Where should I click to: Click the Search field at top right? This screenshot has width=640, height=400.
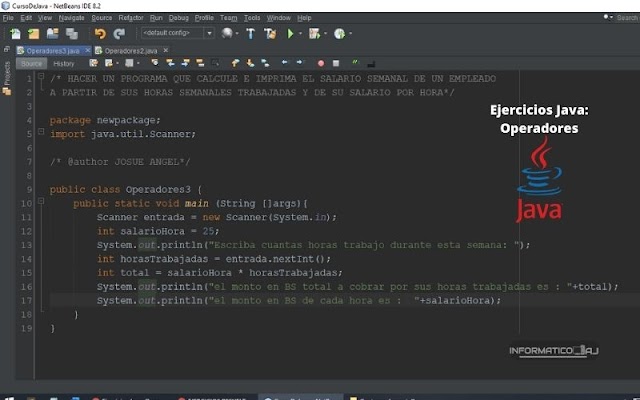pos(627,18)
